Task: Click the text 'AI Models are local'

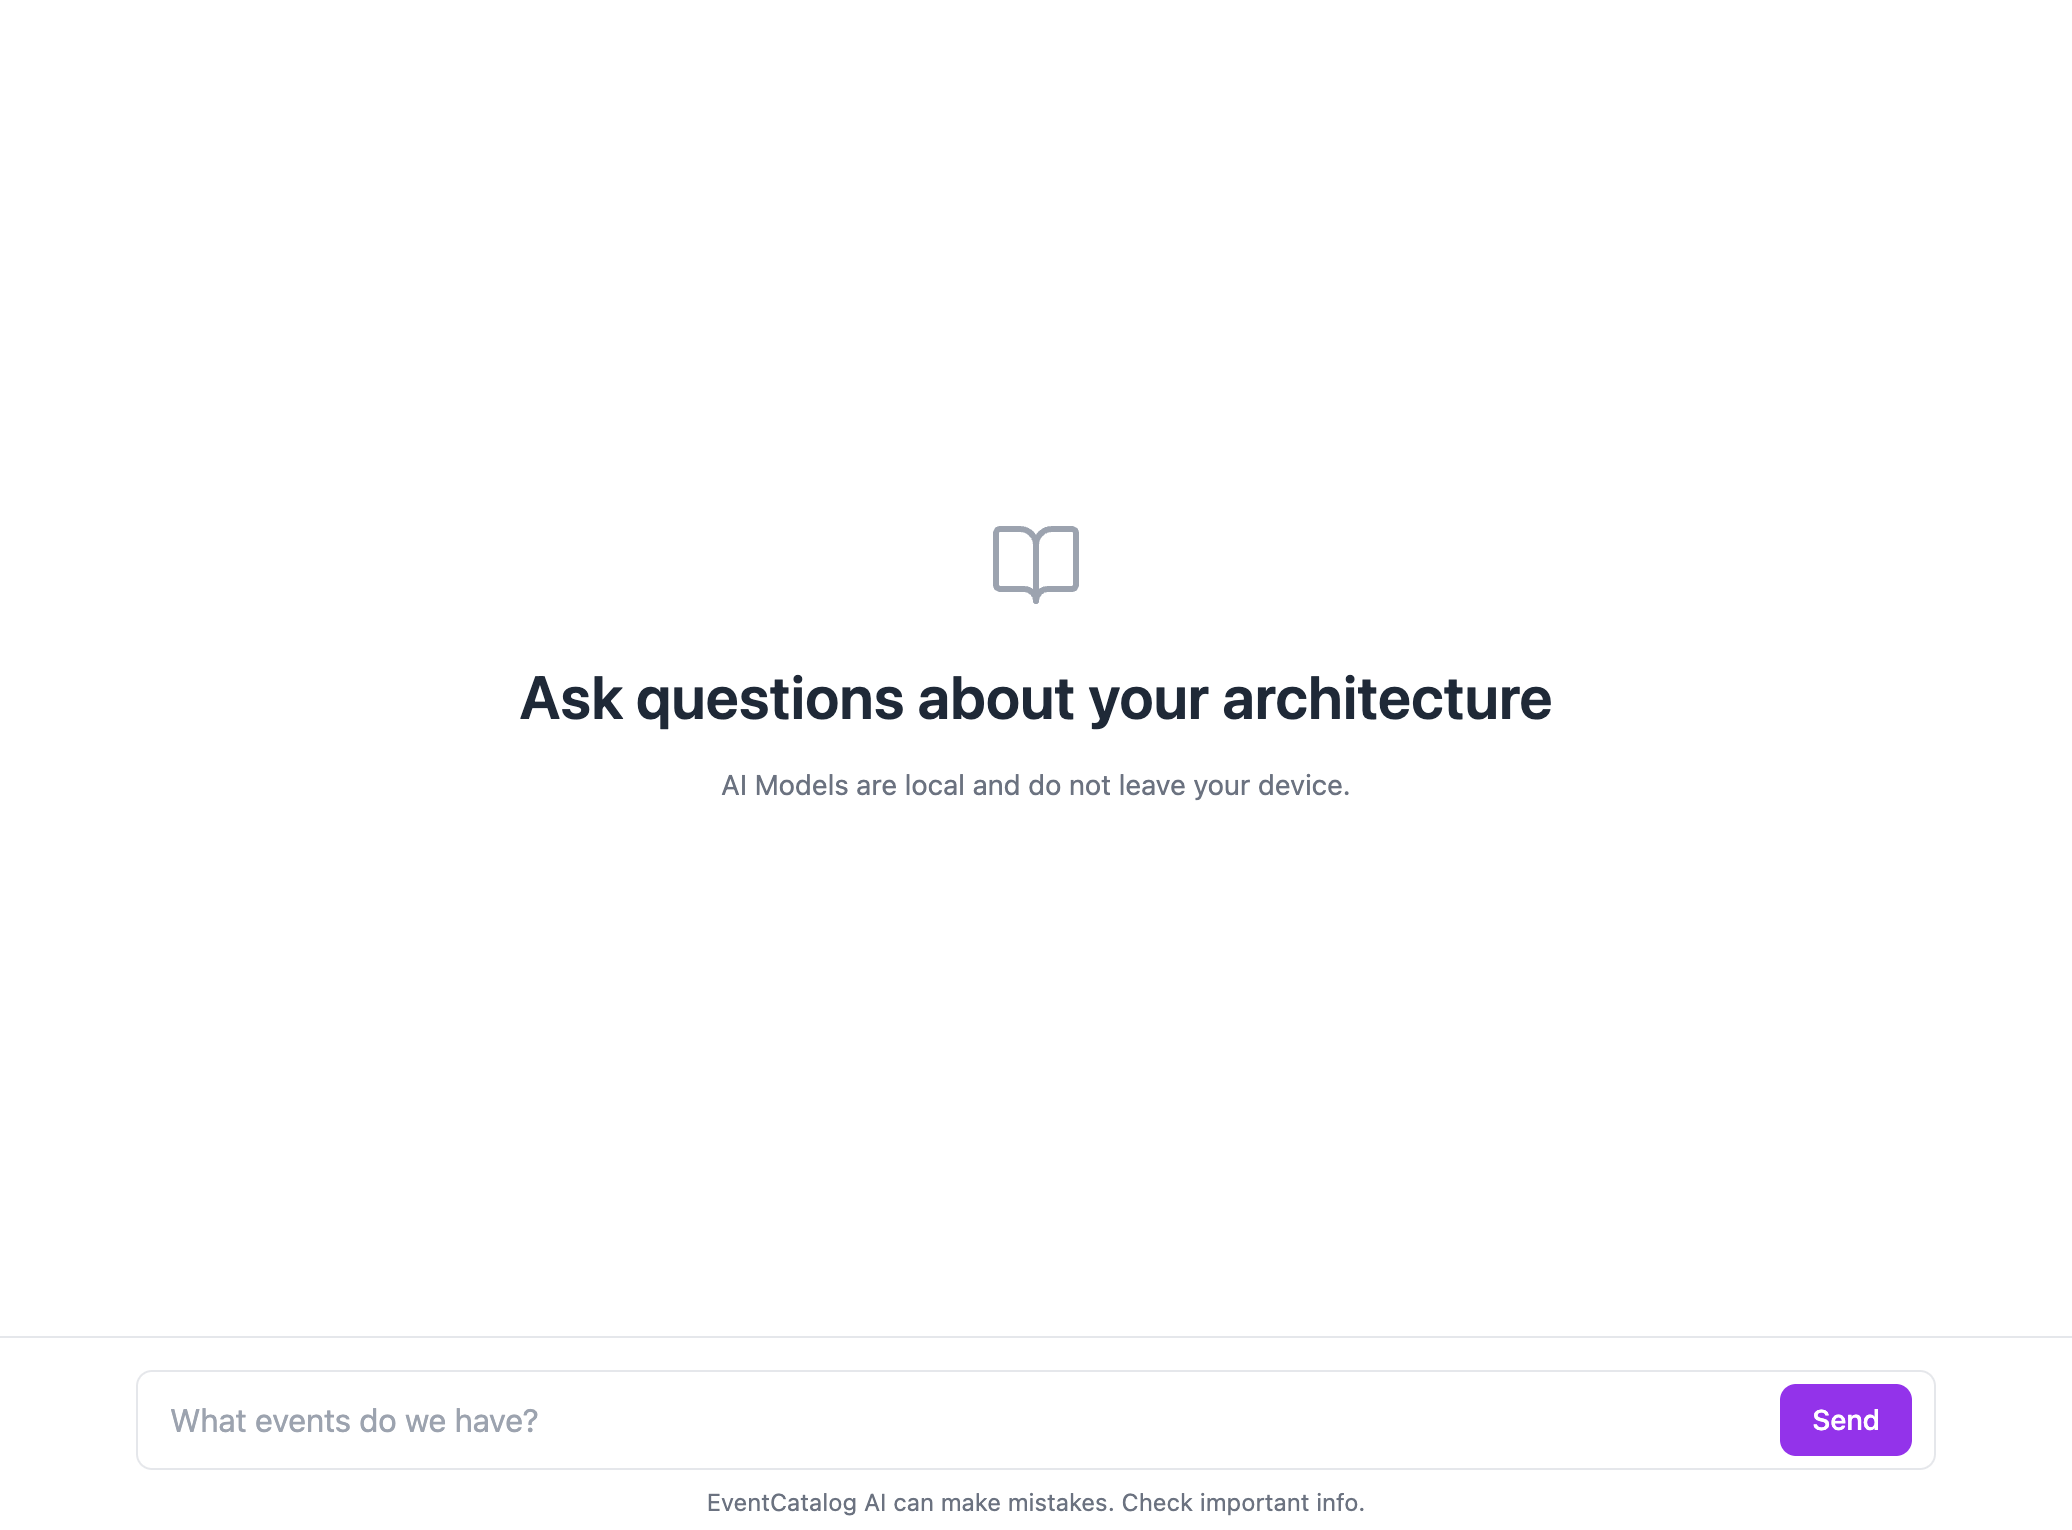Action: pyautogui.click(x=843, y=785)
